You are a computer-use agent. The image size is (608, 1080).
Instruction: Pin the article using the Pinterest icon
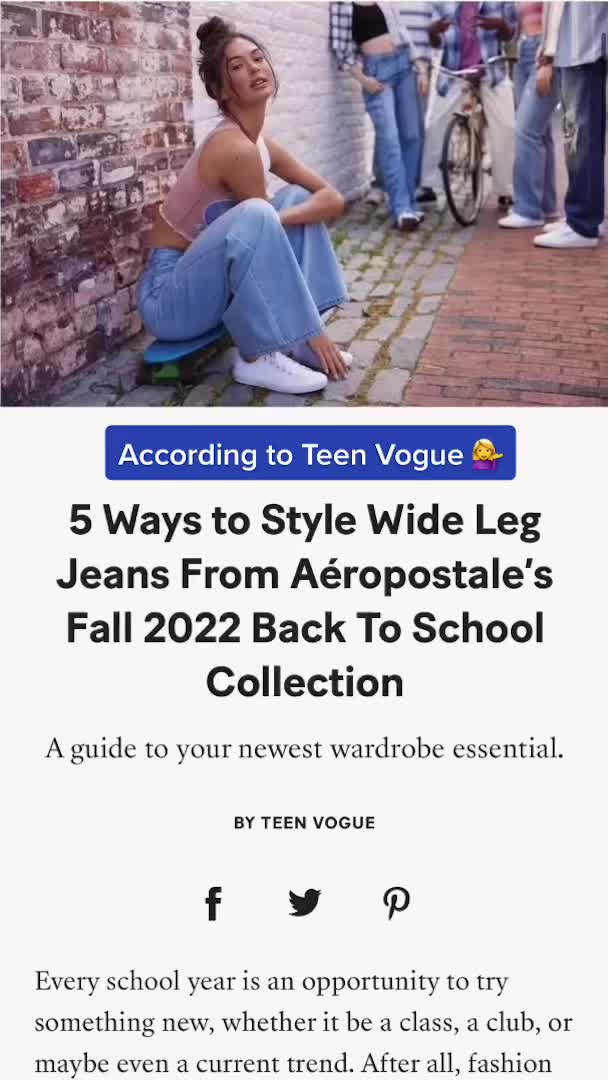point(396,903)
